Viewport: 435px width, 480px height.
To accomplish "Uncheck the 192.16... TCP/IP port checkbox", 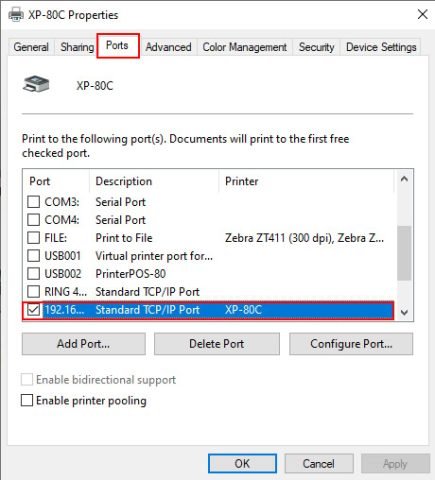I will 33,310.
